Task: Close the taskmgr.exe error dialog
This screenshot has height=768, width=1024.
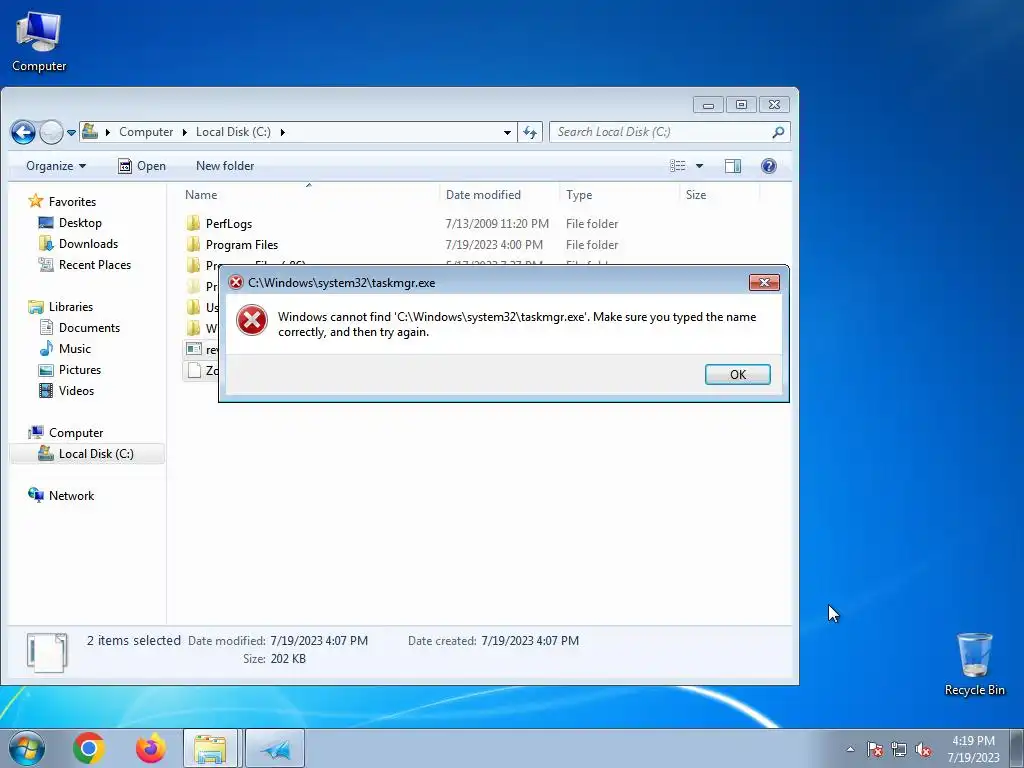Action: (x=763, y=282)
